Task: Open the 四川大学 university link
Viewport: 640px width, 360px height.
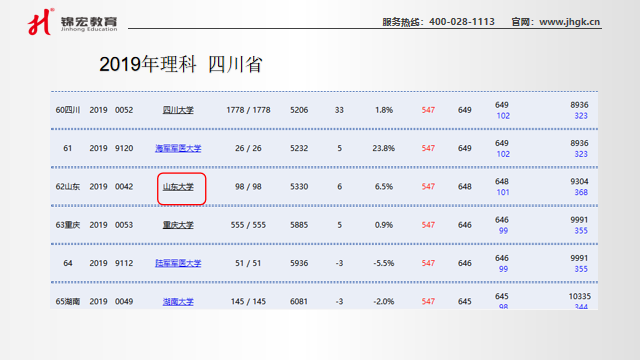Action: pyautogui.click(x=178, y=110)
